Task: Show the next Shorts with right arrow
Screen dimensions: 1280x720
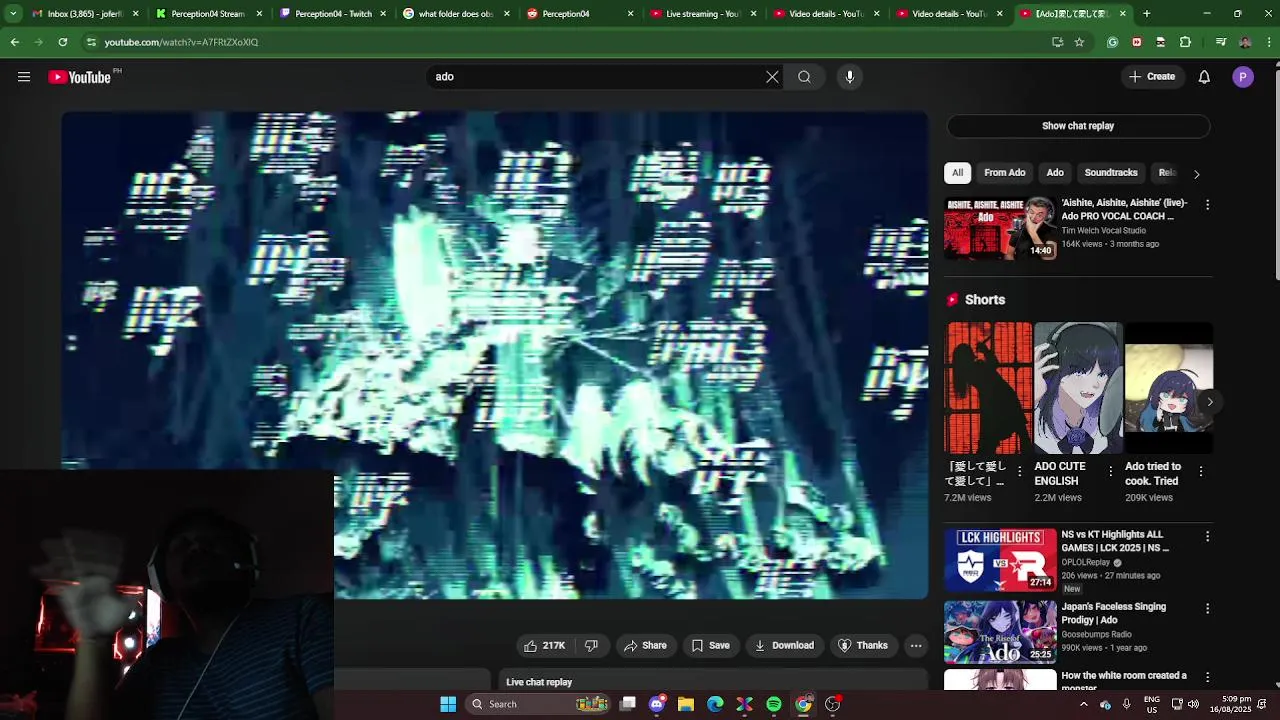Action: point(1209,402)
